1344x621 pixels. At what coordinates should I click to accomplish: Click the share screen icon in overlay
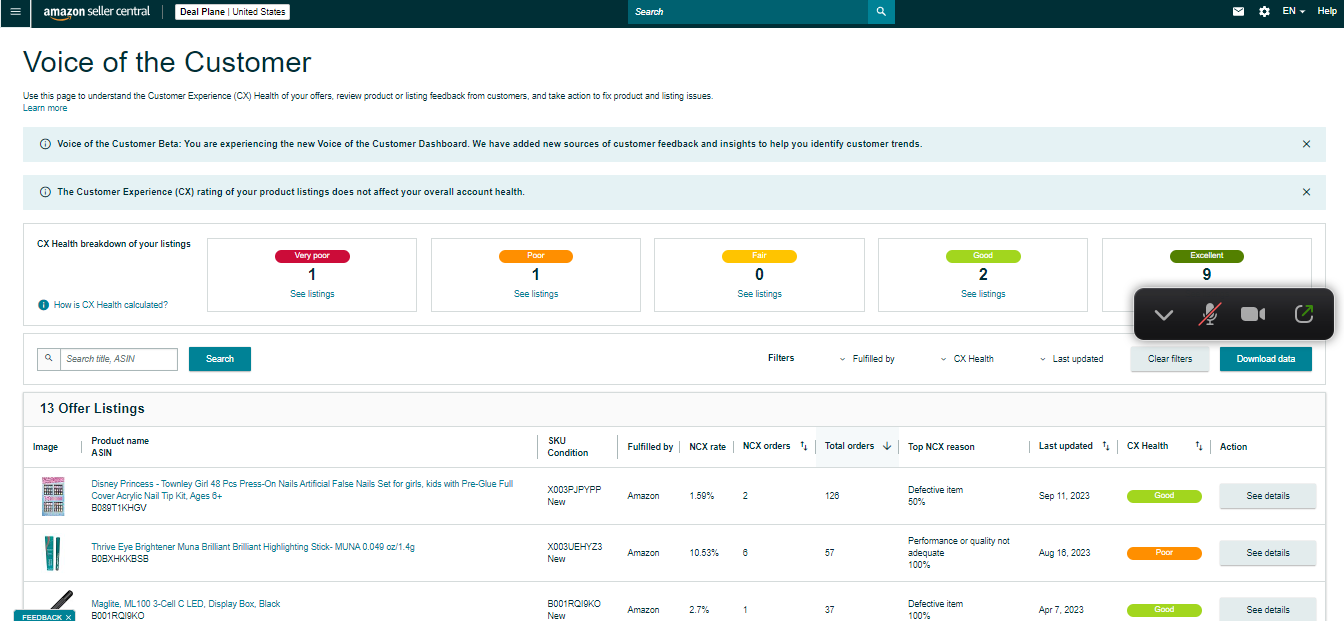click(1303, 314)
